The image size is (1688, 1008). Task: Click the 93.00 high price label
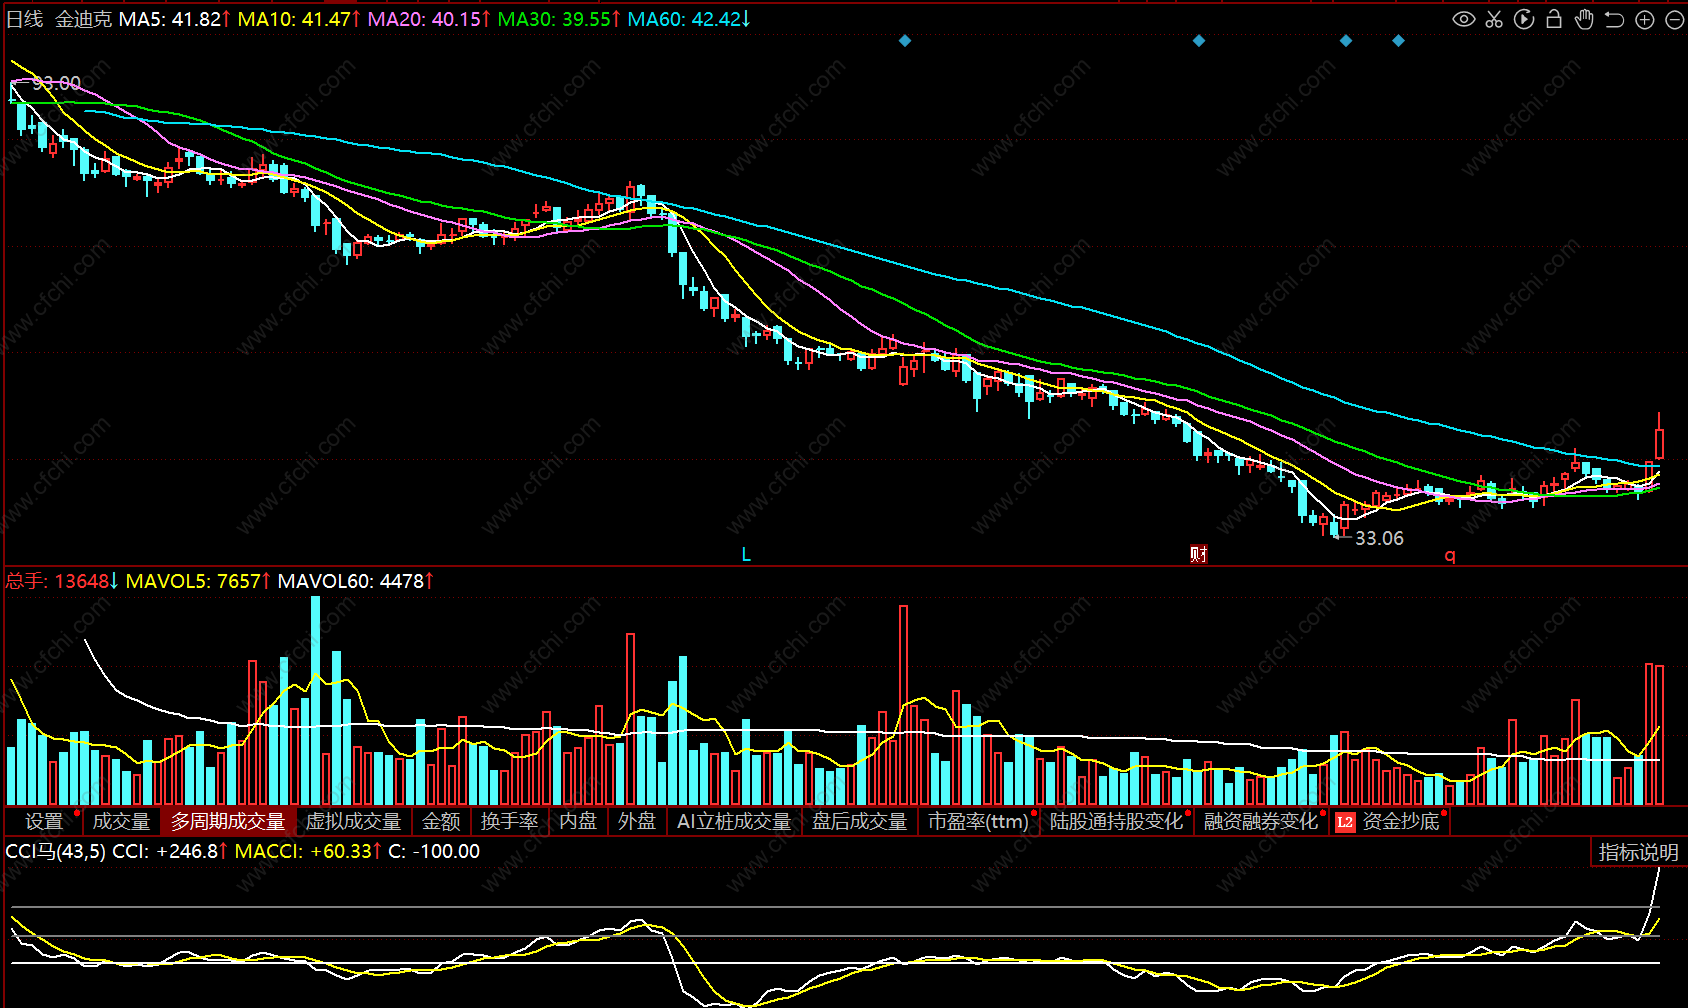click(x=56, y=83)
